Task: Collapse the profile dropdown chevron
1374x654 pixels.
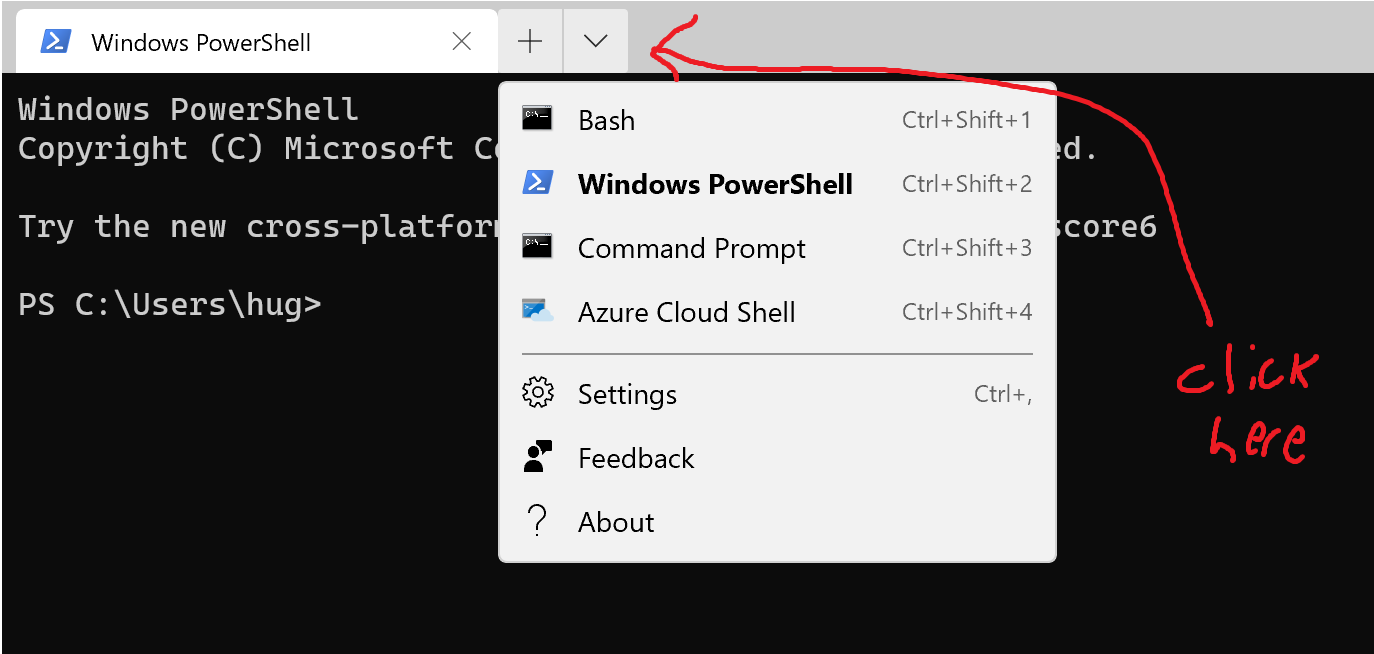Action: pyautogui.click(x=595, y=41)
